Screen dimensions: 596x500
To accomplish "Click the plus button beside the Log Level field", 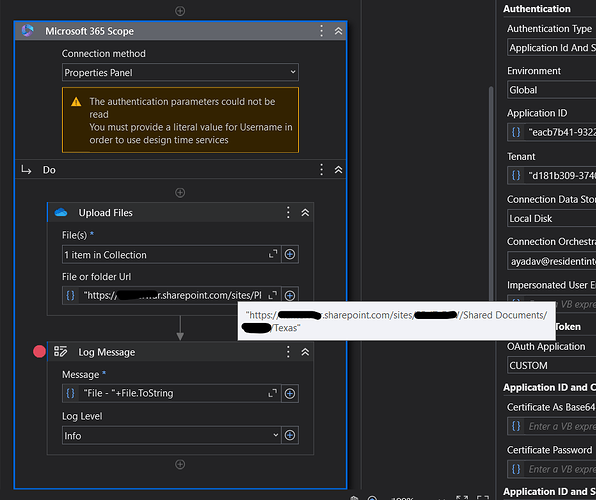I will (290, 435).
